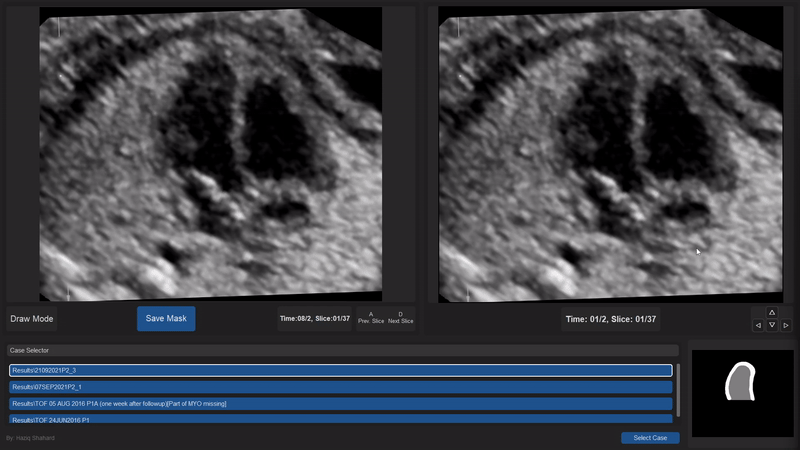Pick the TOF 24JUN2016 P1 case
Image resolution: width=800 pixels, height=450 pixels.
point(340,419)
